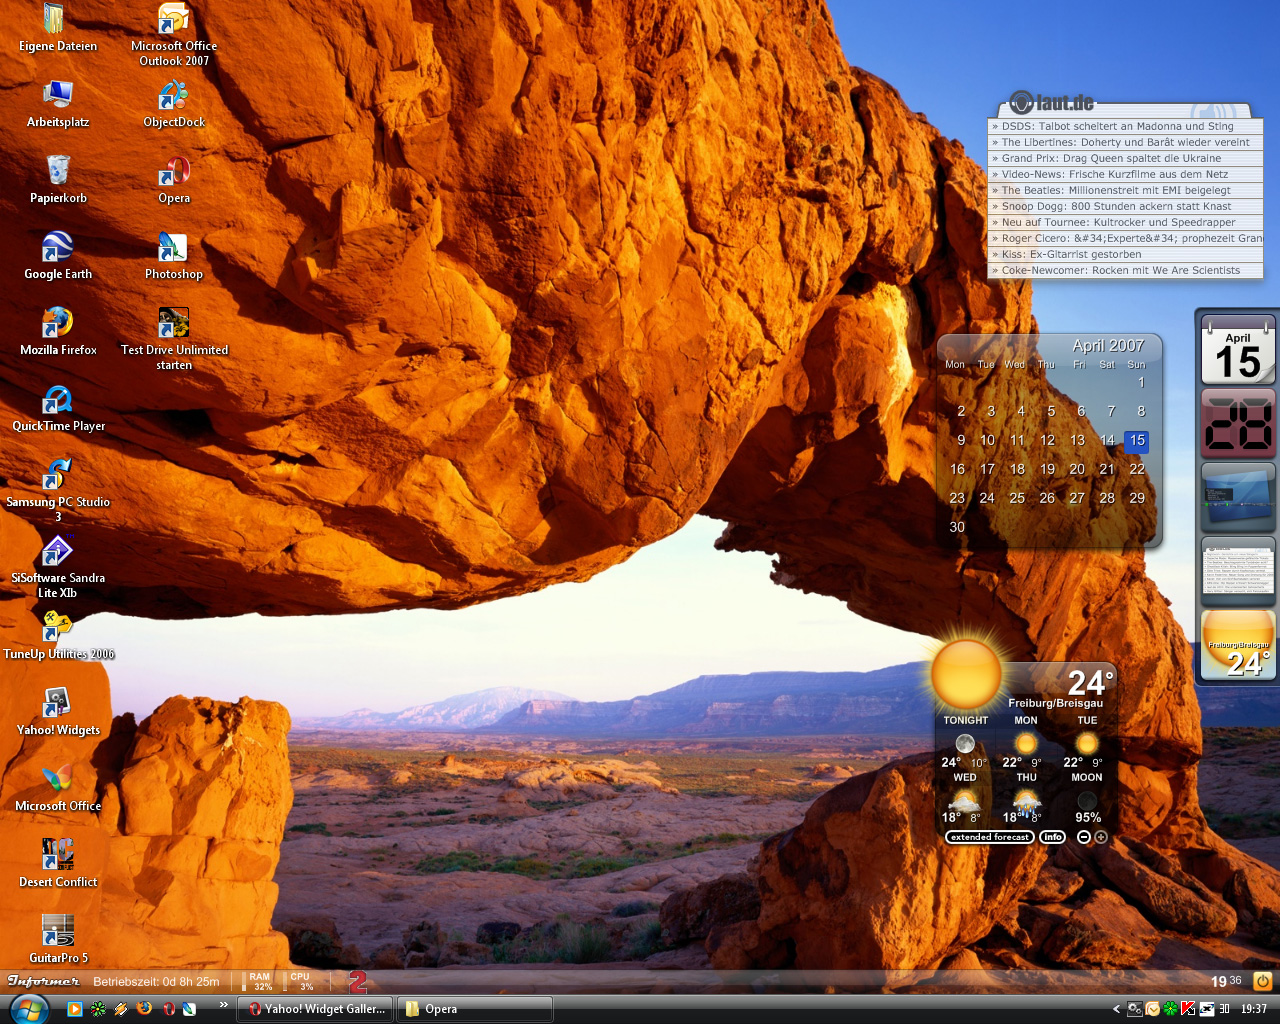Select the GuitarPro 5 desktop icon
This screenshot has width=1280, height=1024.
57,940
